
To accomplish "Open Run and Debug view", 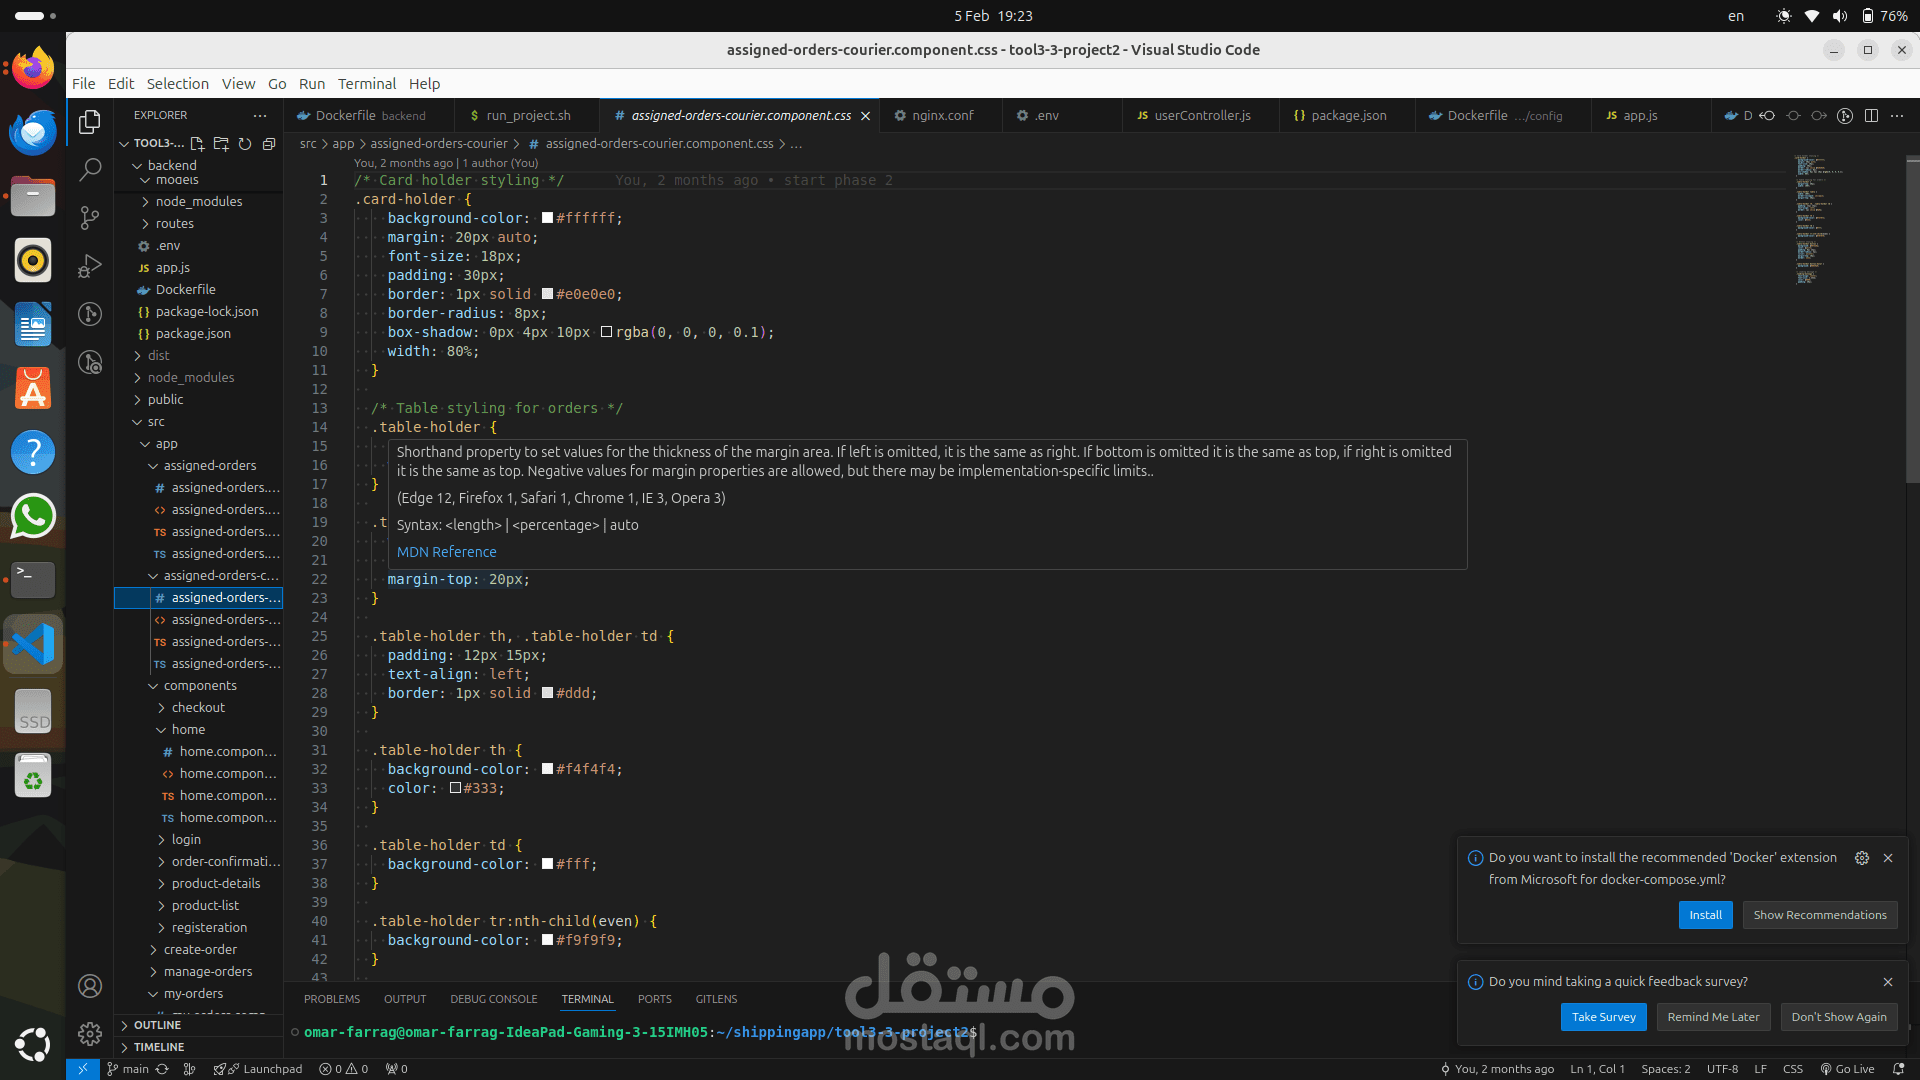I will (x=90, y=266).
